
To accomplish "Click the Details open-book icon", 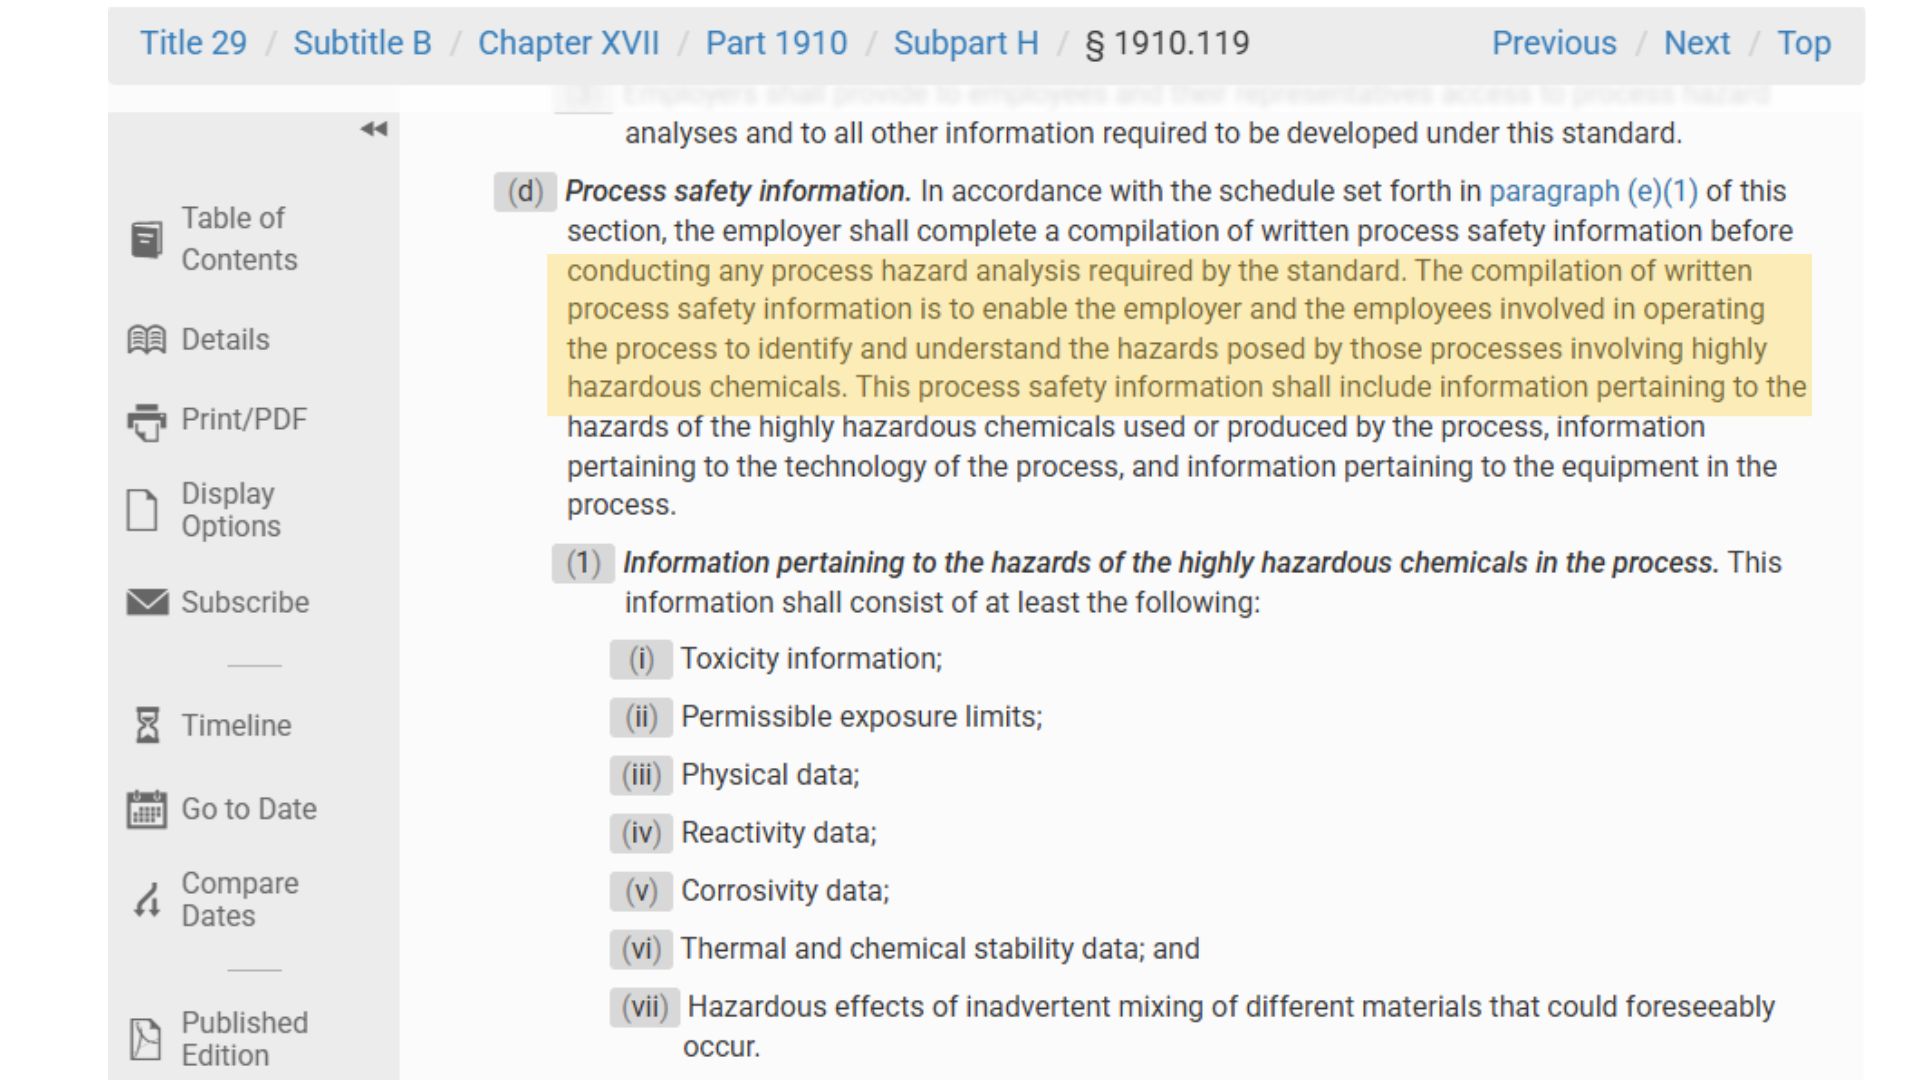I will (x=146, y=340).
